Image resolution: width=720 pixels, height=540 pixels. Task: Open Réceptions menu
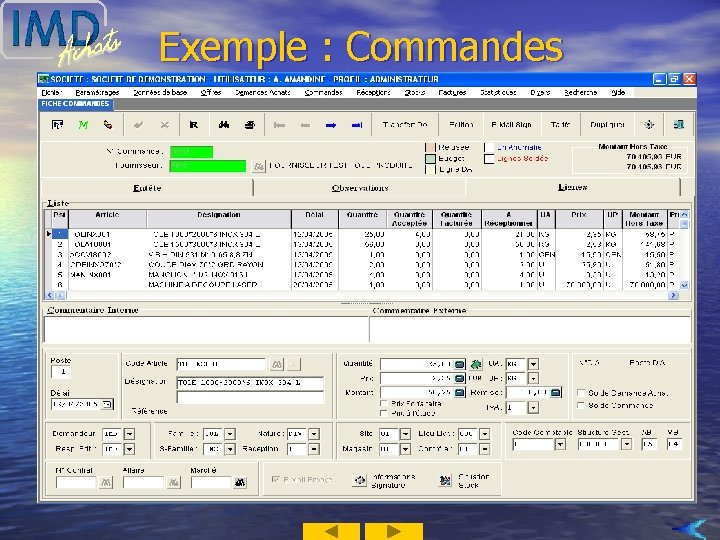click(x=373, y=92)
